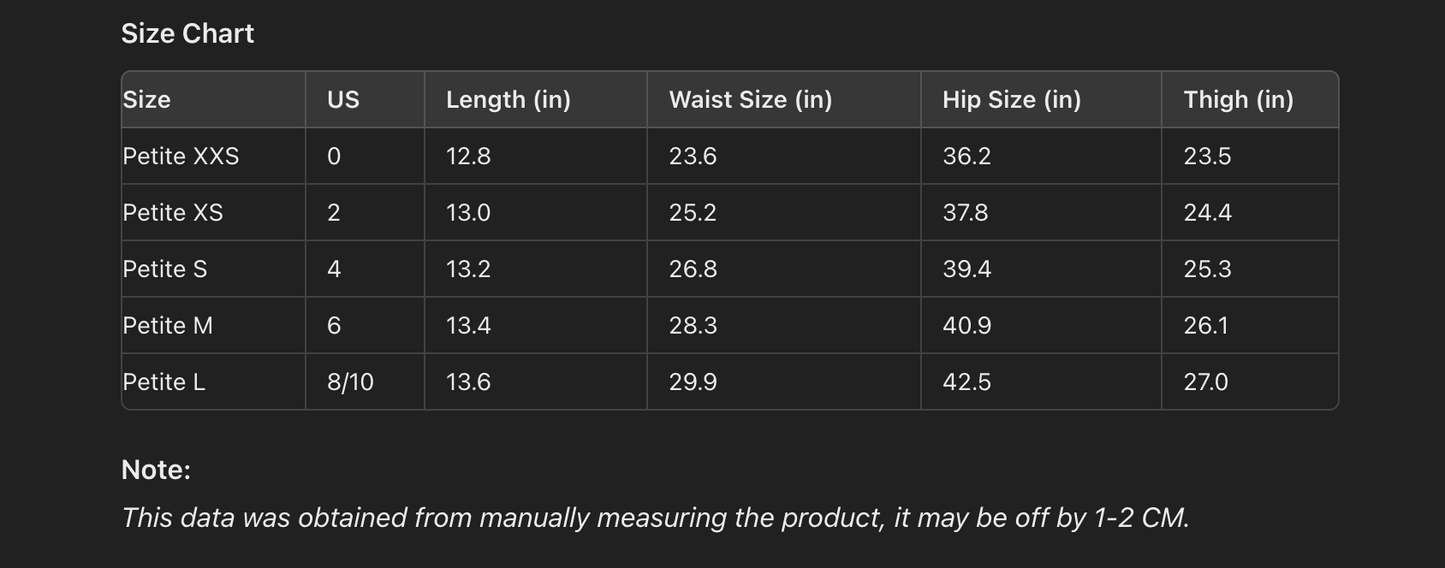Click the Petite M size cell
This screenshot has height=568, width=1445.
tap(168, 326)
